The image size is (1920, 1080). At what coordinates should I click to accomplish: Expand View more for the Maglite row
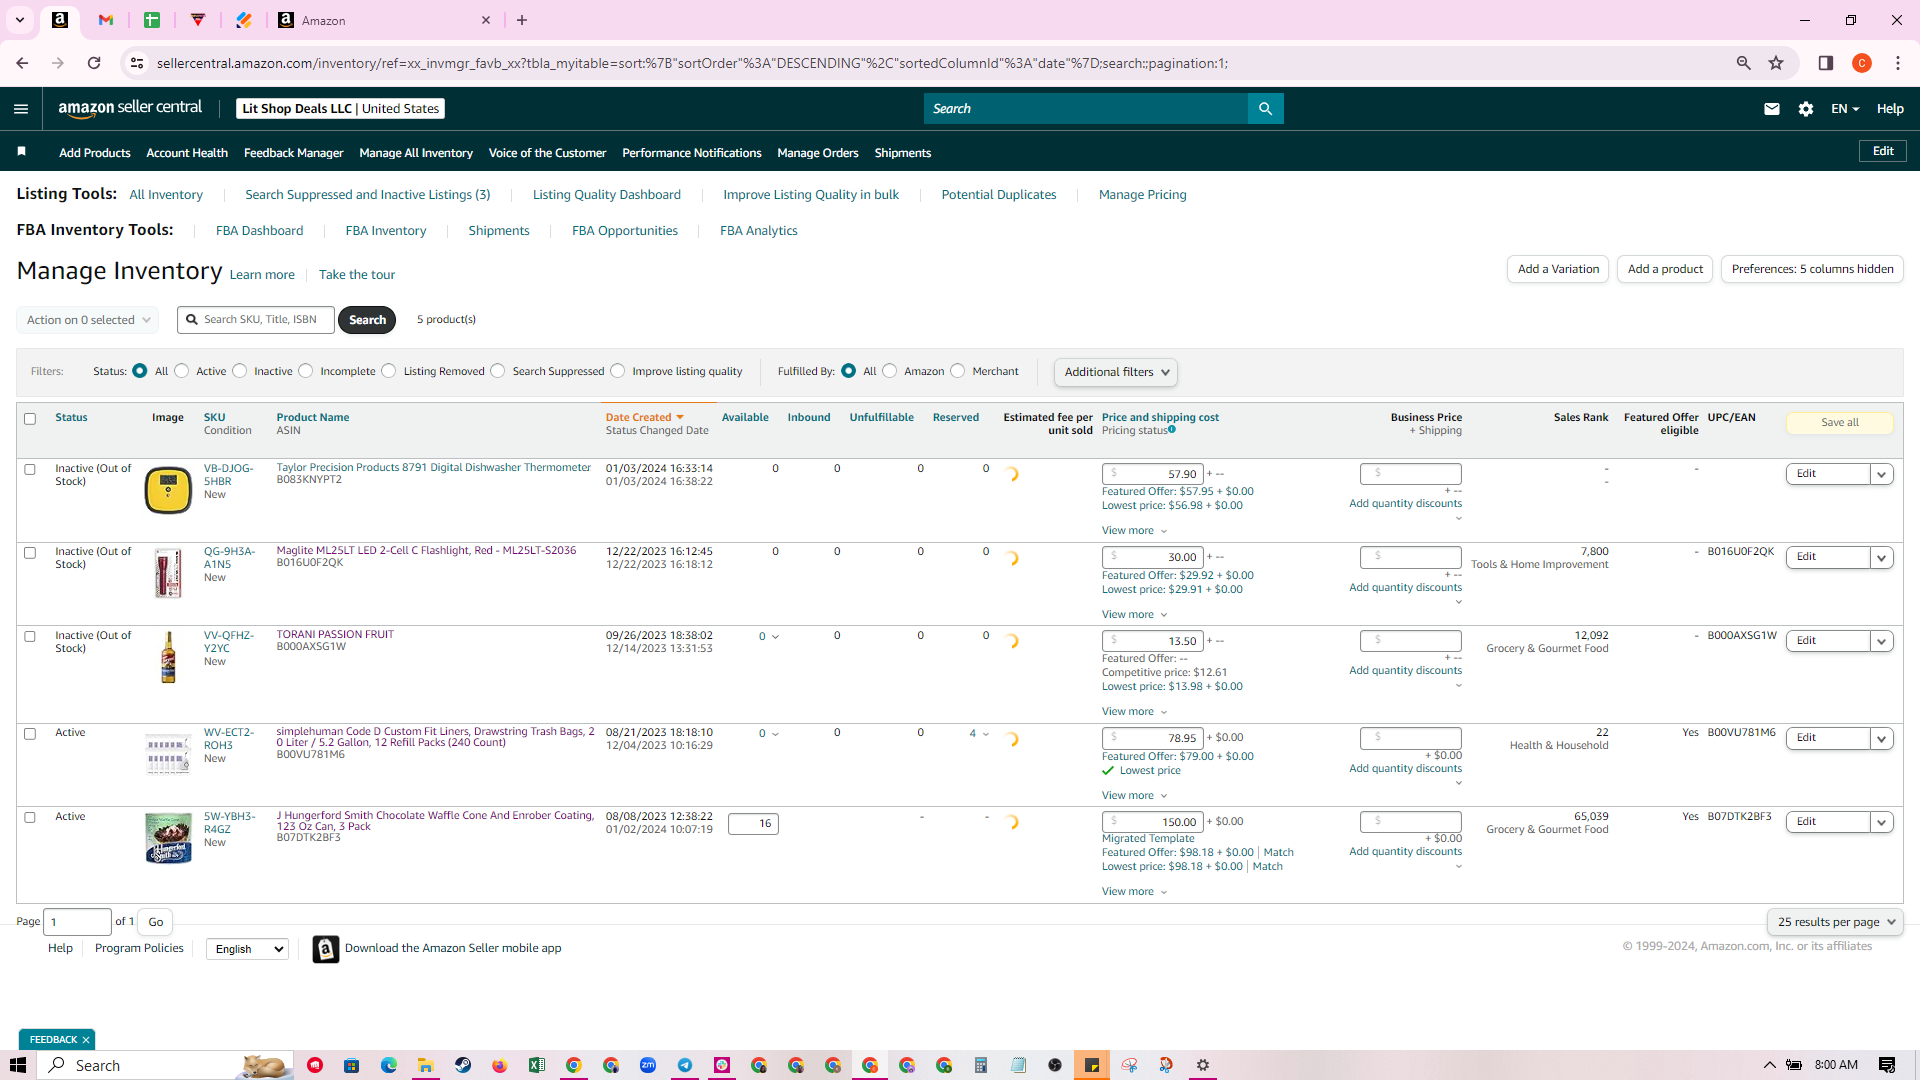(1134, 614)
